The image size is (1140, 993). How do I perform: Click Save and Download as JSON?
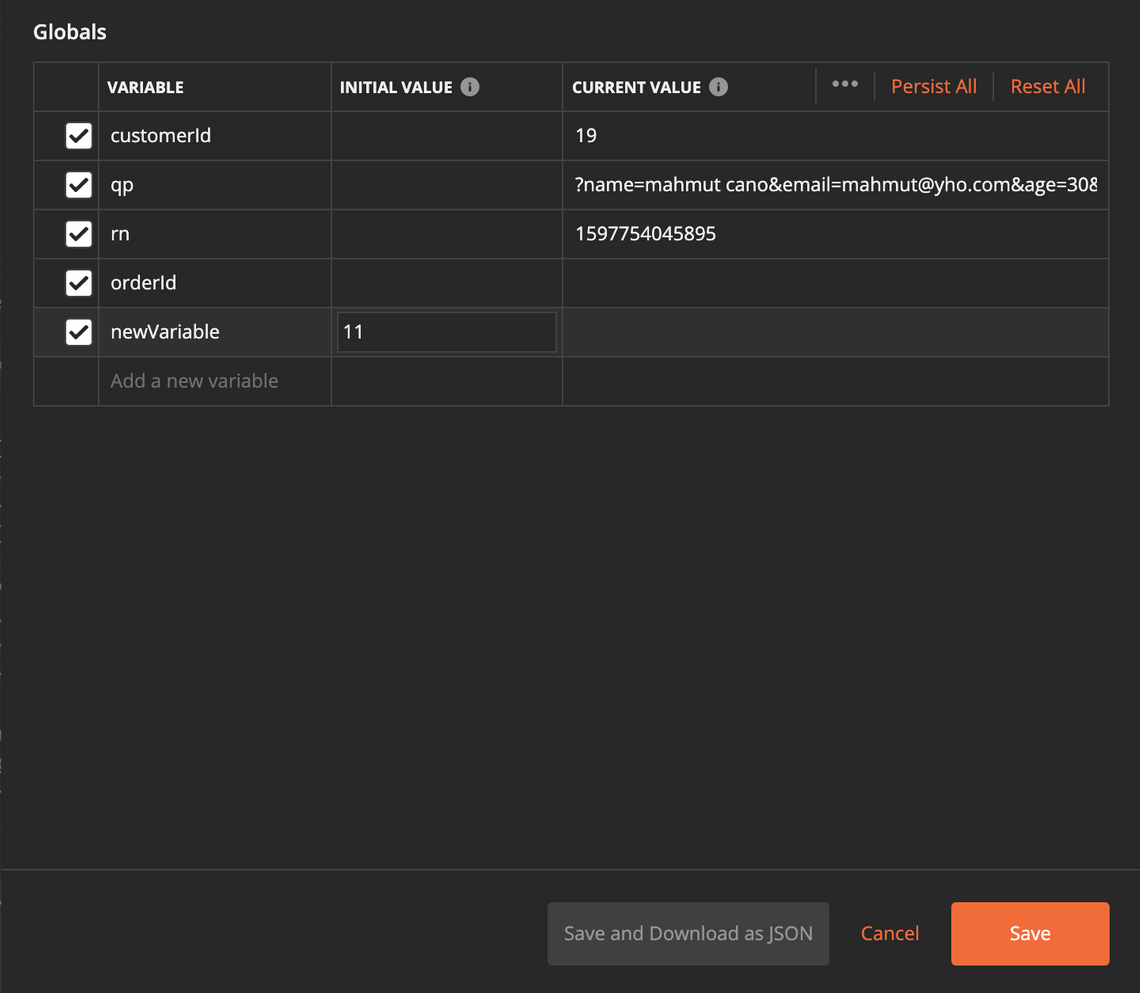(x=688, y=934)
